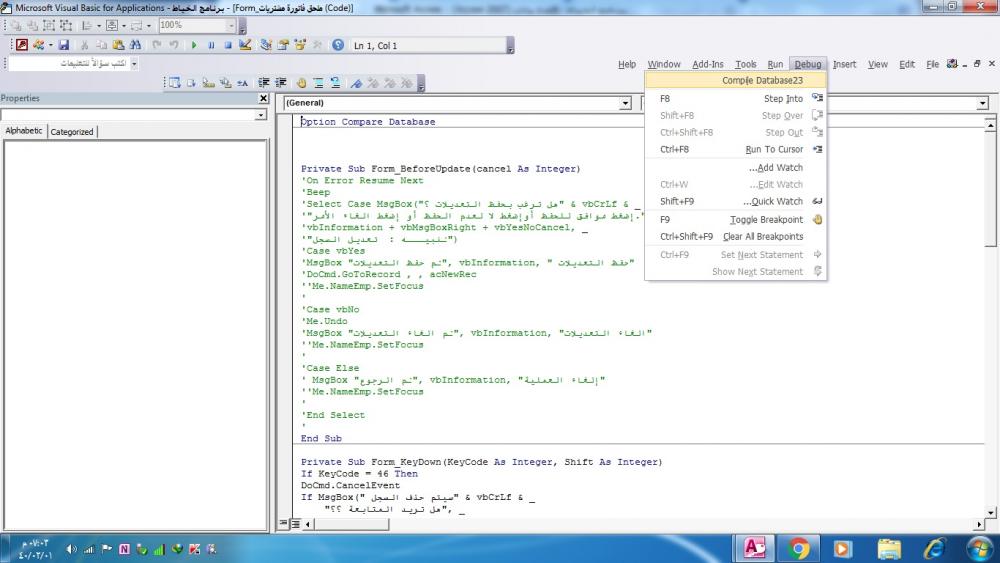Screen dimensions: 1000x563
Task: Choose Compile Database23 from Debug menu
Action: click(x=736, y=80)
